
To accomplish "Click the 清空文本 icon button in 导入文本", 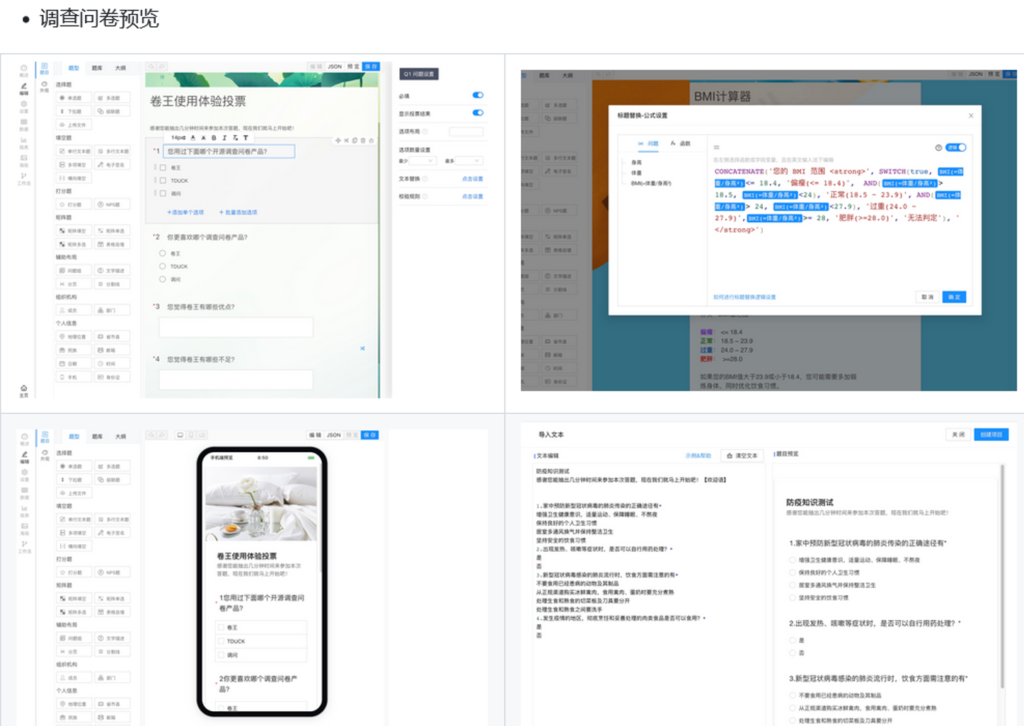I will click(742, 455).
